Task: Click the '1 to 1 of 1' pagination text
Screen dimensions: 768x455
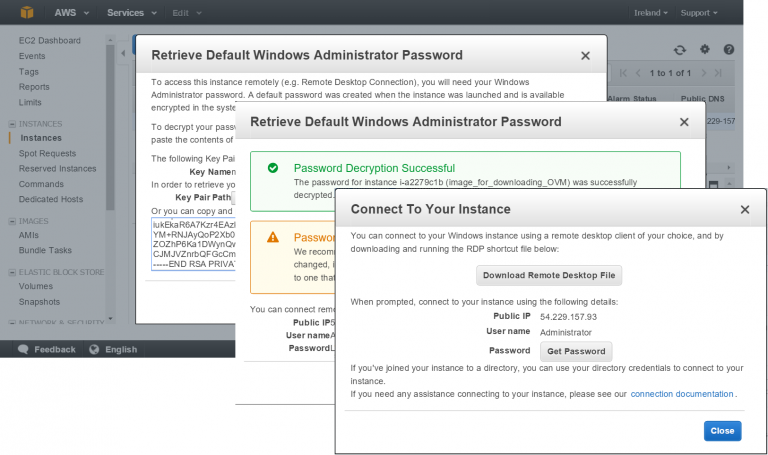Action: (670, 73)
